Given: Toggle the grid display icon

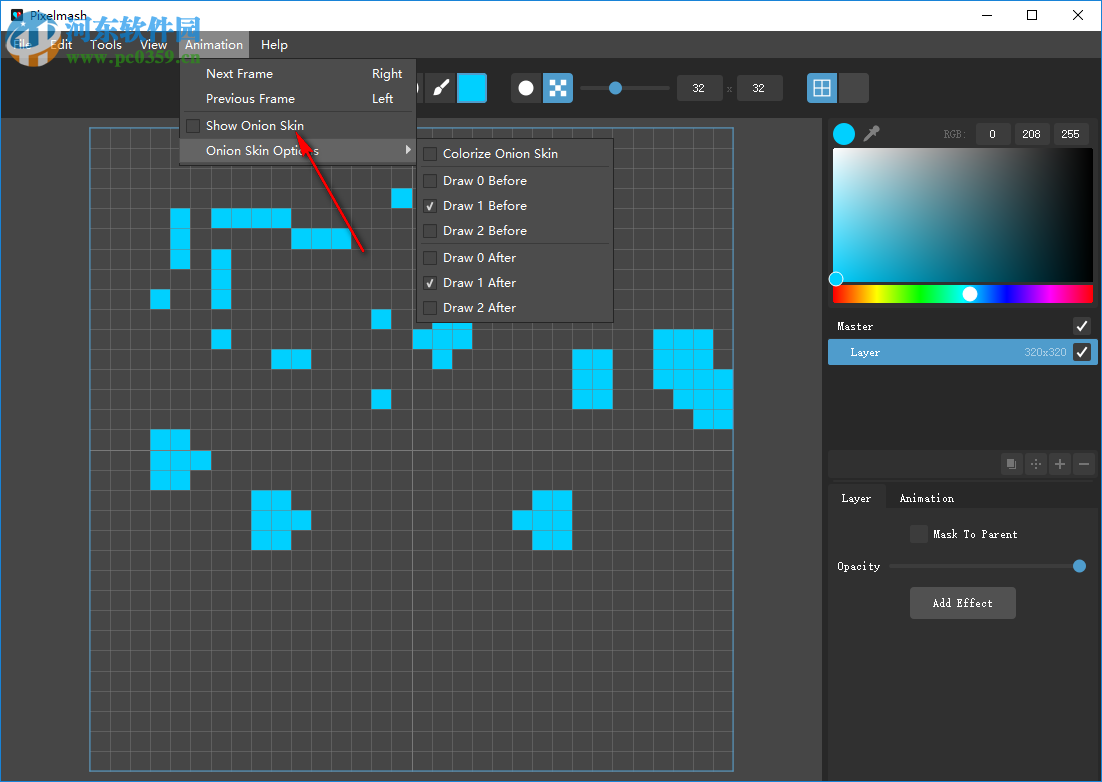Looking at the screenshot, I should pyautogui.click(x=821, y=88).
